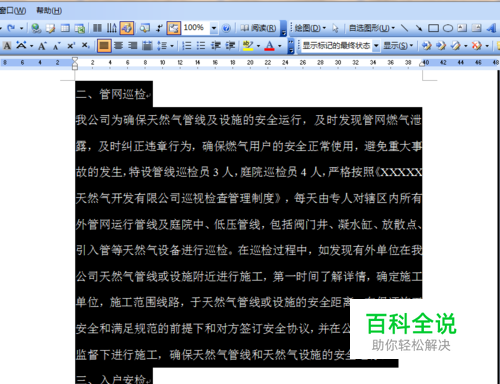Select the Line drawing tool
This screenshot has width=500, height=384.
[x=404, y=28]
